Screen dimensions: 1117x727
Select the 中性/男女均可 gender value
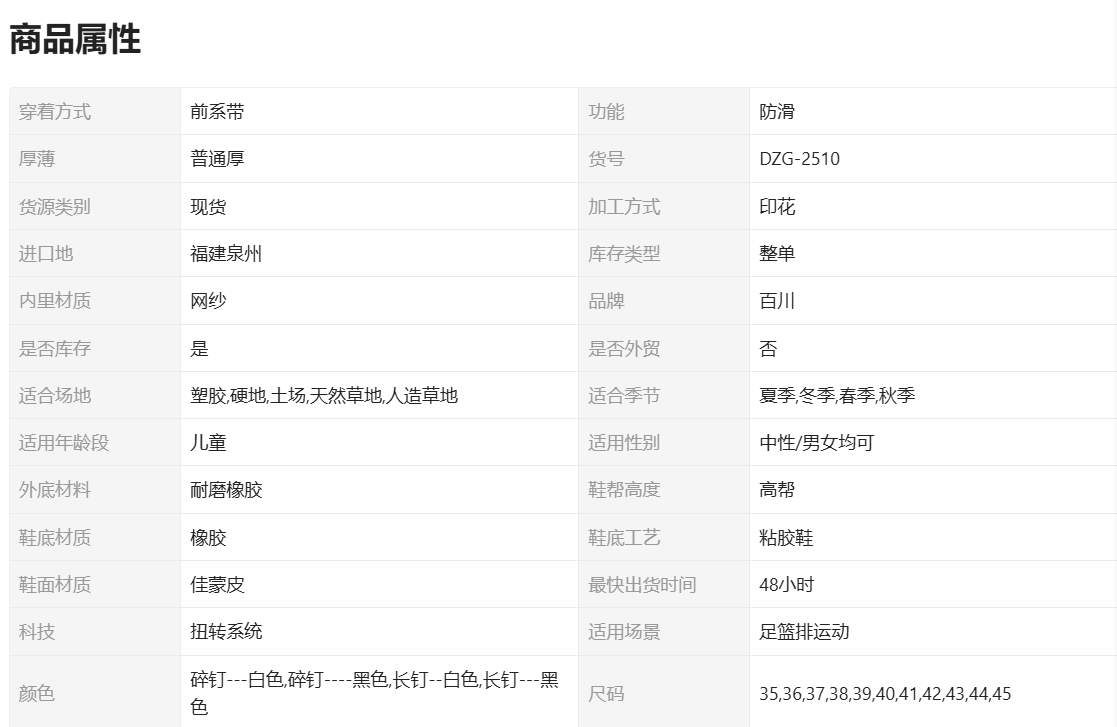[816, 443]
